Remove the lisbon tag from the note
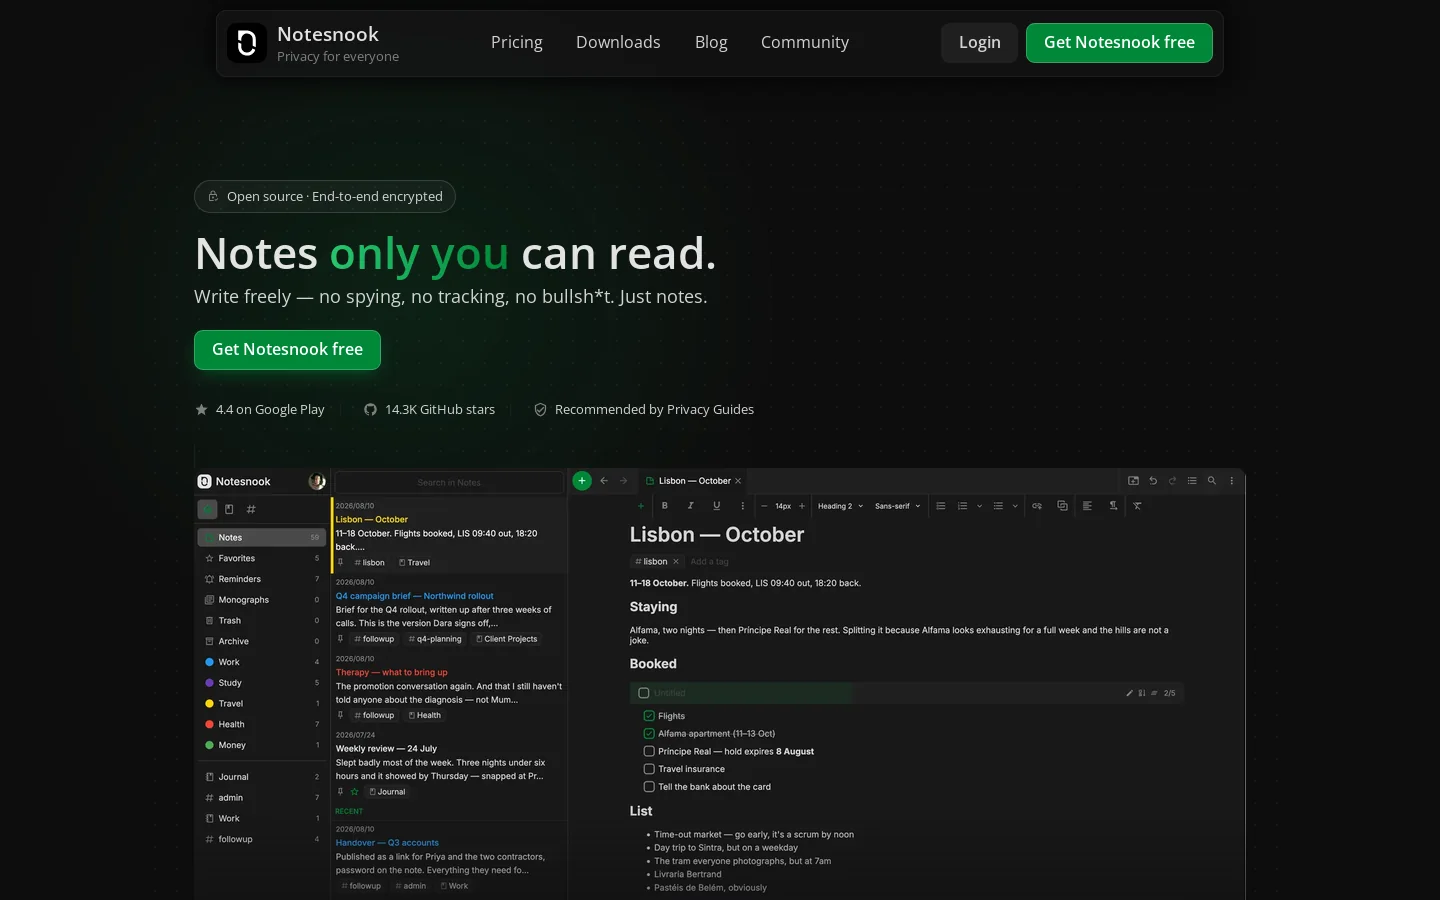 tap(676, 562)
